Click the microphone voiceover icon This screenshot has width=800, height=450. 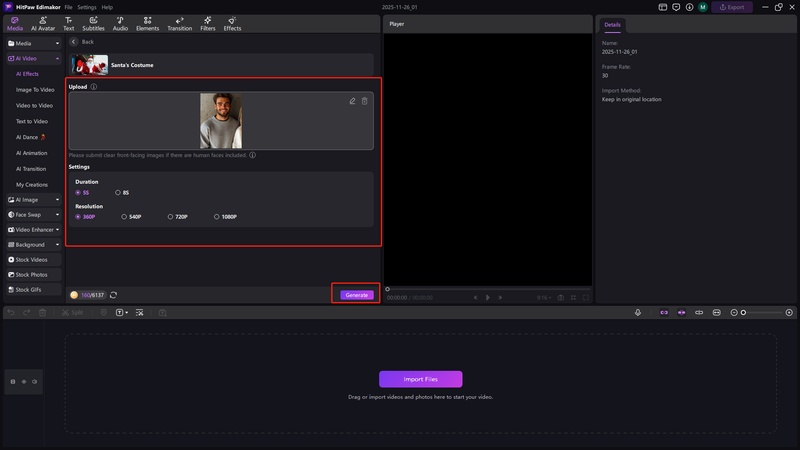pos(638,312)
